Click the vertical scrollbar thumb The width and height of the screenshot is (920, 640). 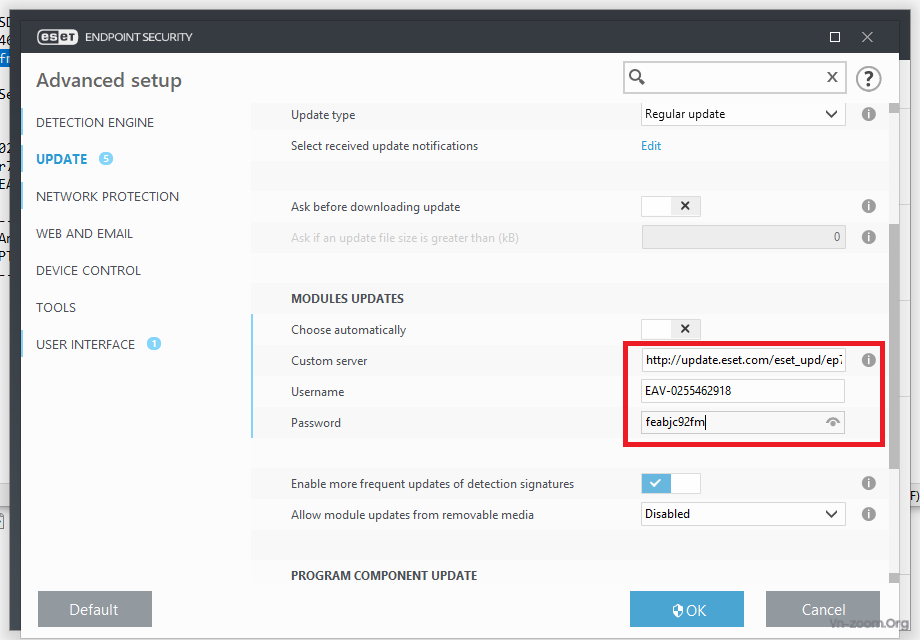(x=894, y=346)
